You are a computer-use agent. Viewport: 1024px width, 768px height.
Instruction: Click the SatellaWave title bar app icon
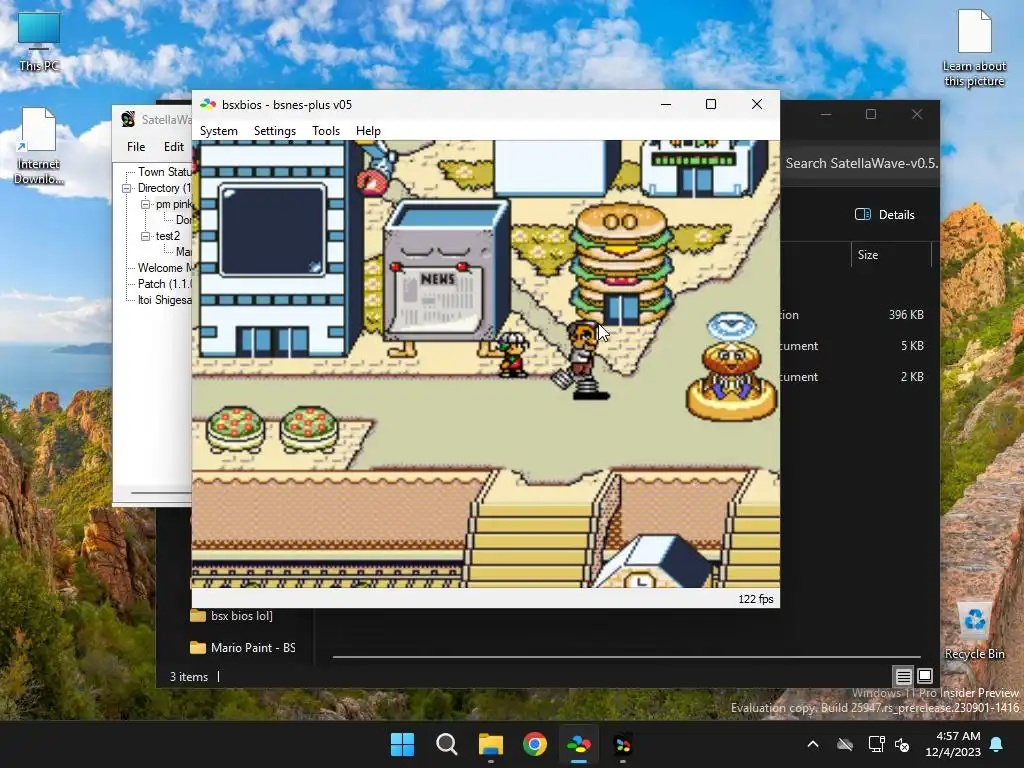(128, 119)
